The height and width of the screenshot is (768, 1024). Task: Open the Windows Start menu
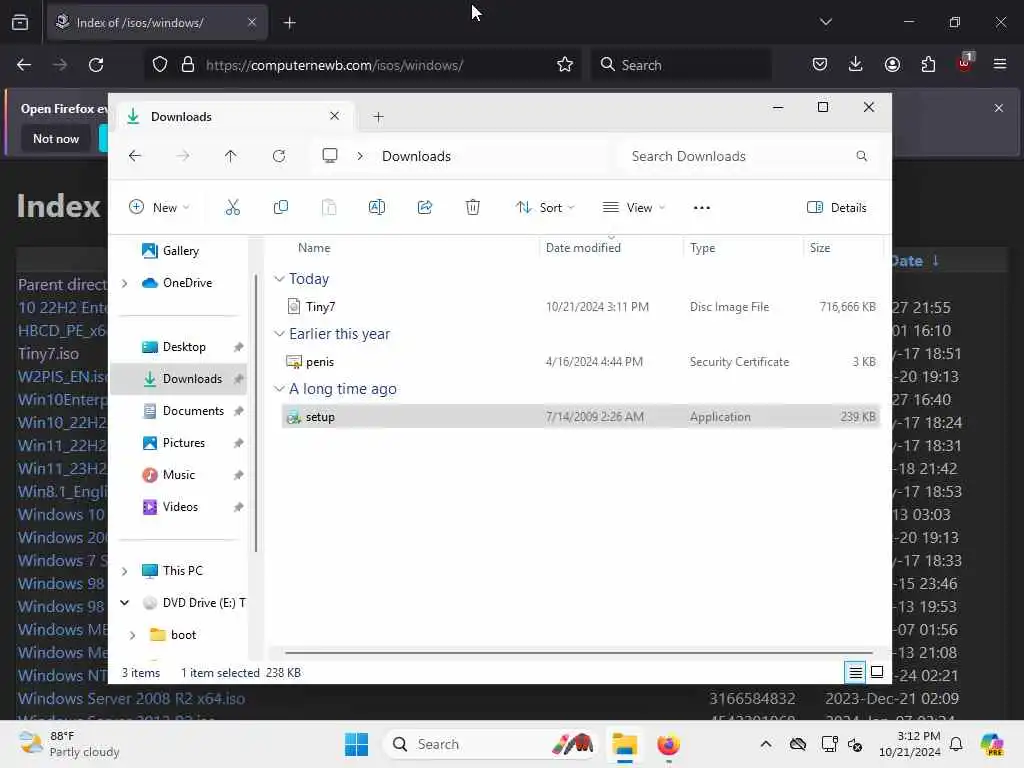tap(357, 744)
